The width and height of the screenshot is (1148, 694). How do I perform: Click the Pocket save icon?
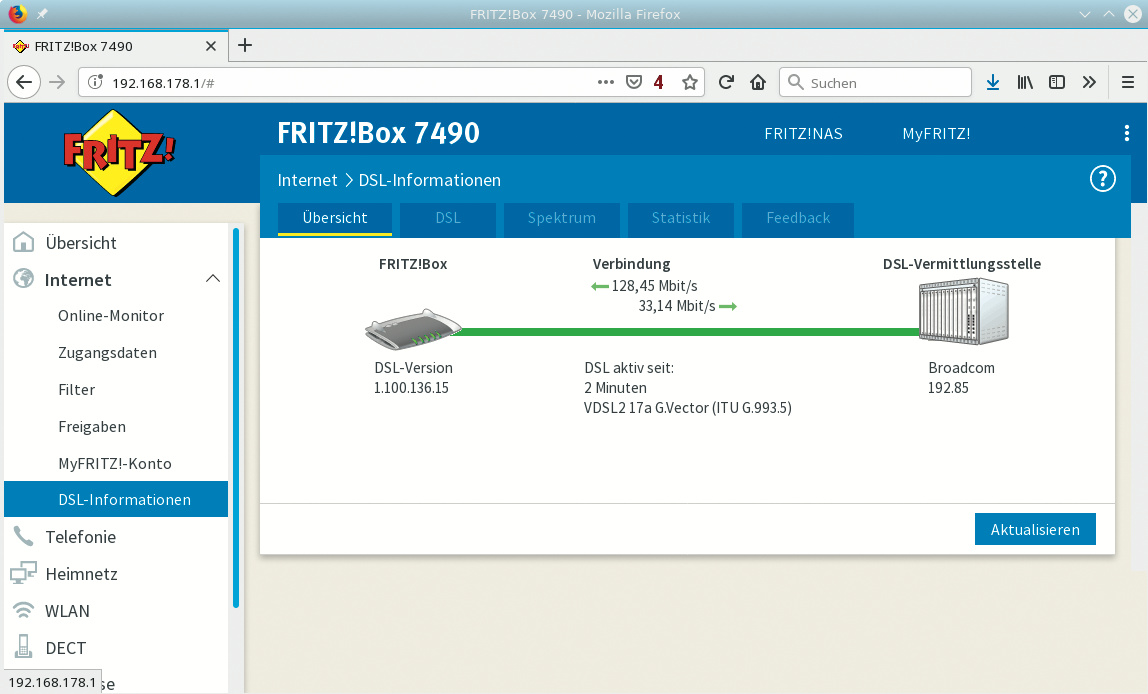click(x=634, y=82)
